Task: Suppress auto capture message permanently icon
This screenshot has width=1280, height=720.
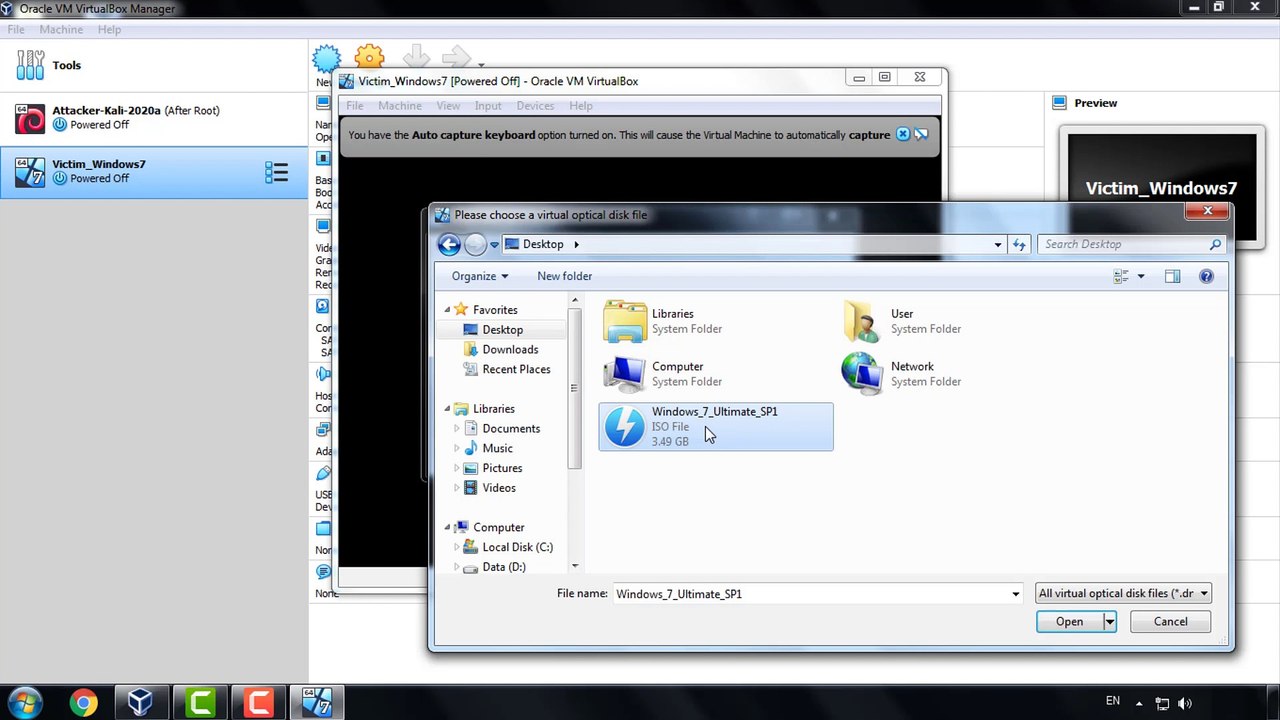Action: 921,134
